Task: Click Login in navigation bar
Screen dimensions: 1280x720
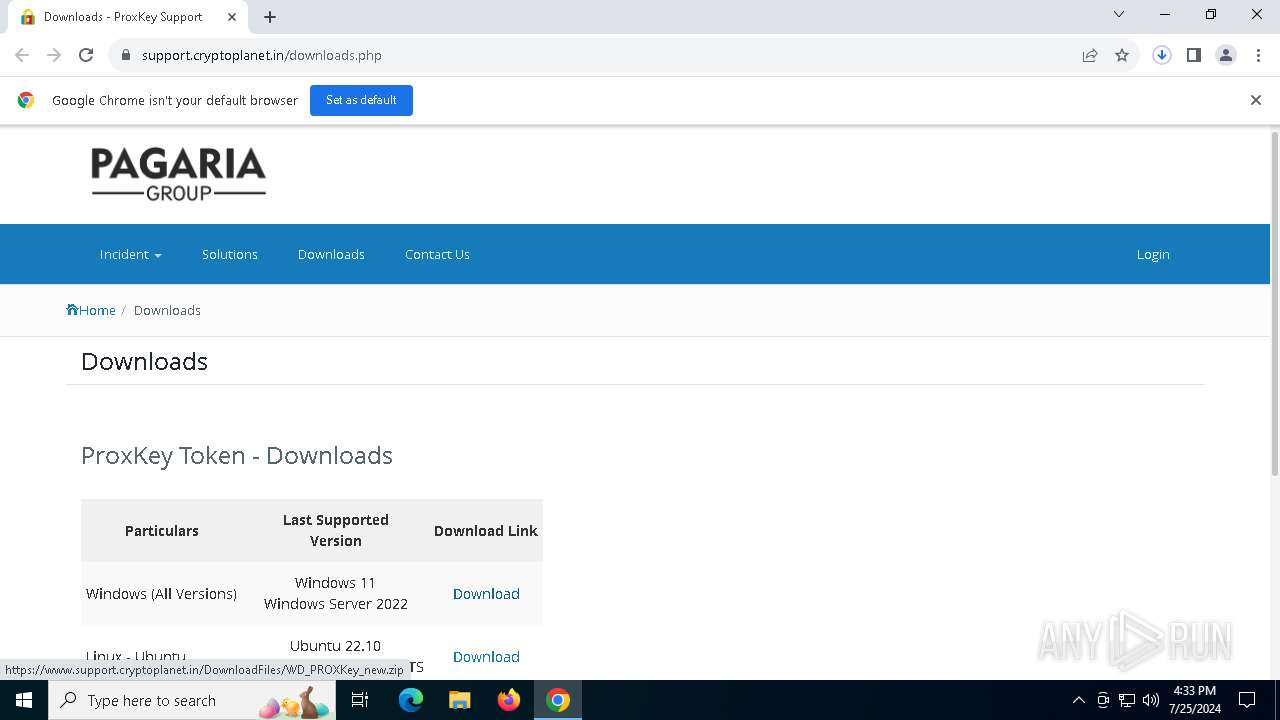Action: coord(1153,254)
